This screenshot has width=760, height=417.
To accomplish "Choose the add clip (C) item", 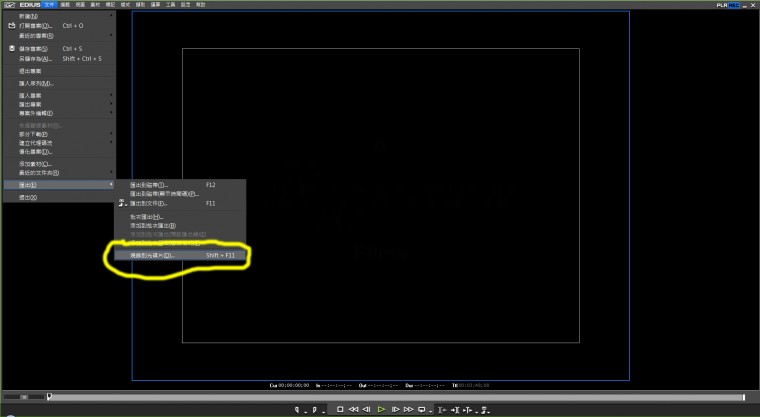I will click(59, 164).
